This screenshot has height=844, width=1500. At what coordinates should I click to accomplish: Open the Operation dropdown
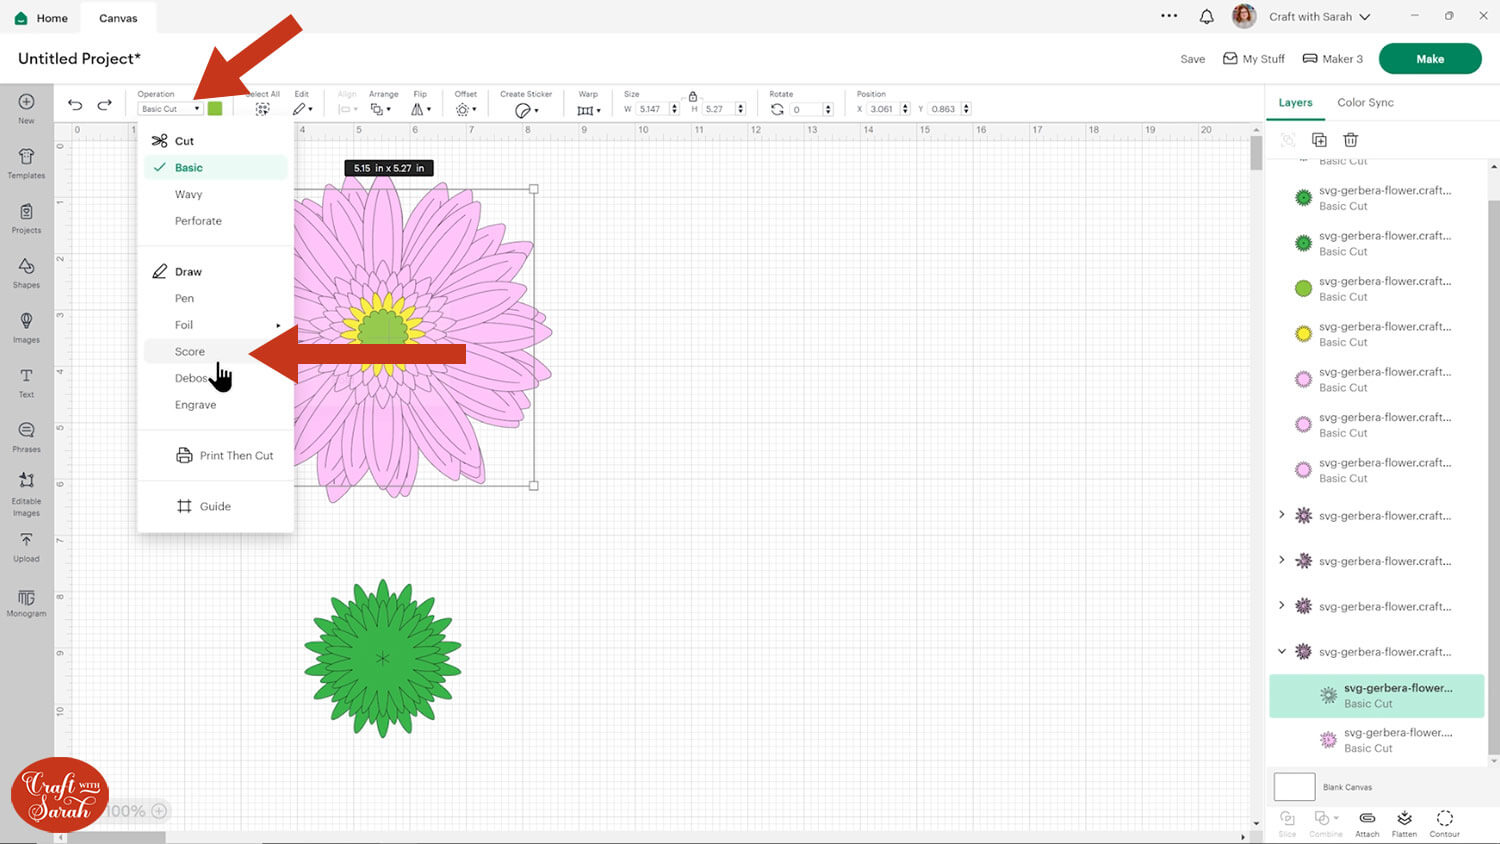coord(170,109)
